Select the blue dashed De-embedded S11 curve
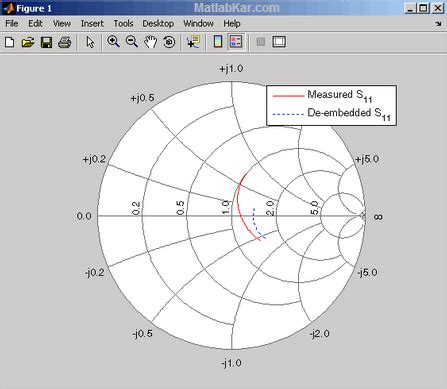 click(254, 223)
